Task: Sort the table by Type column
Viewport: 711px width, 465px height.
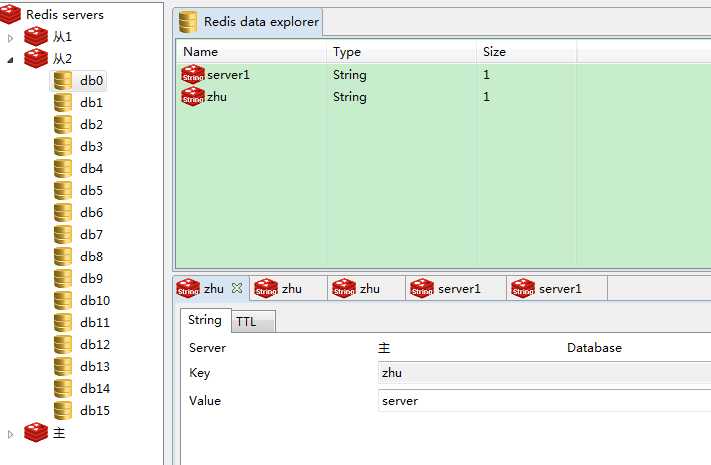Action: 401,52
